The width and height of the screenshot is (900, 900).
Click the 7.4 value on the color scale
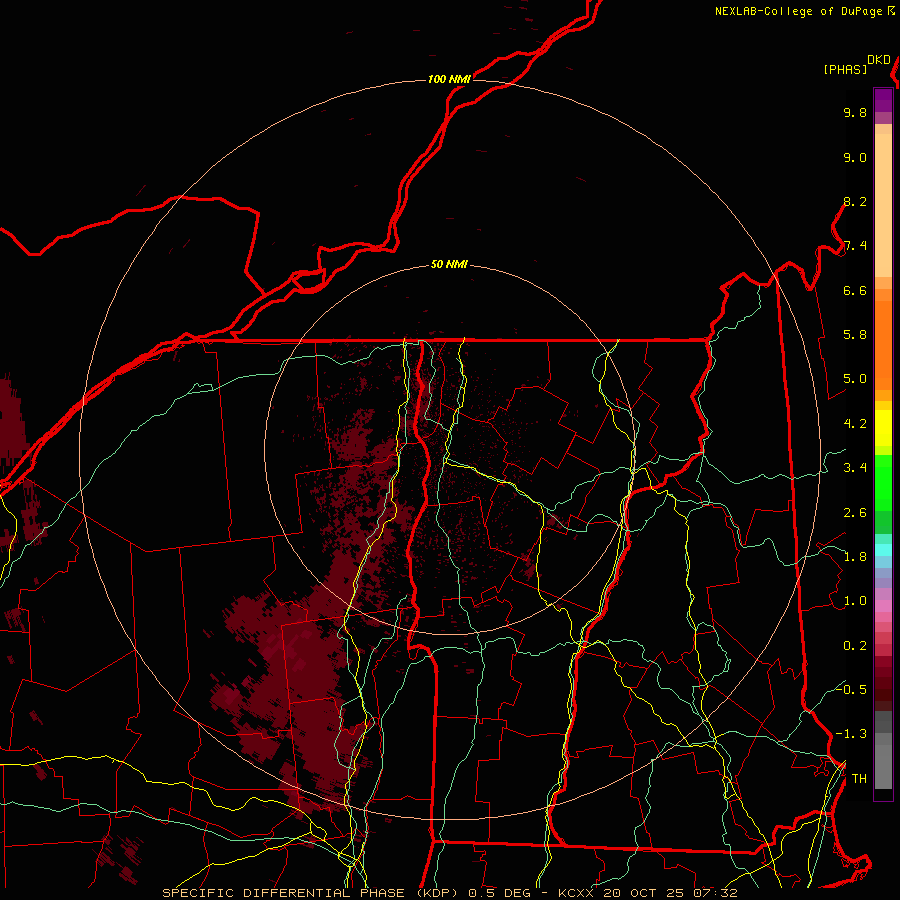[x=855, y=246]
